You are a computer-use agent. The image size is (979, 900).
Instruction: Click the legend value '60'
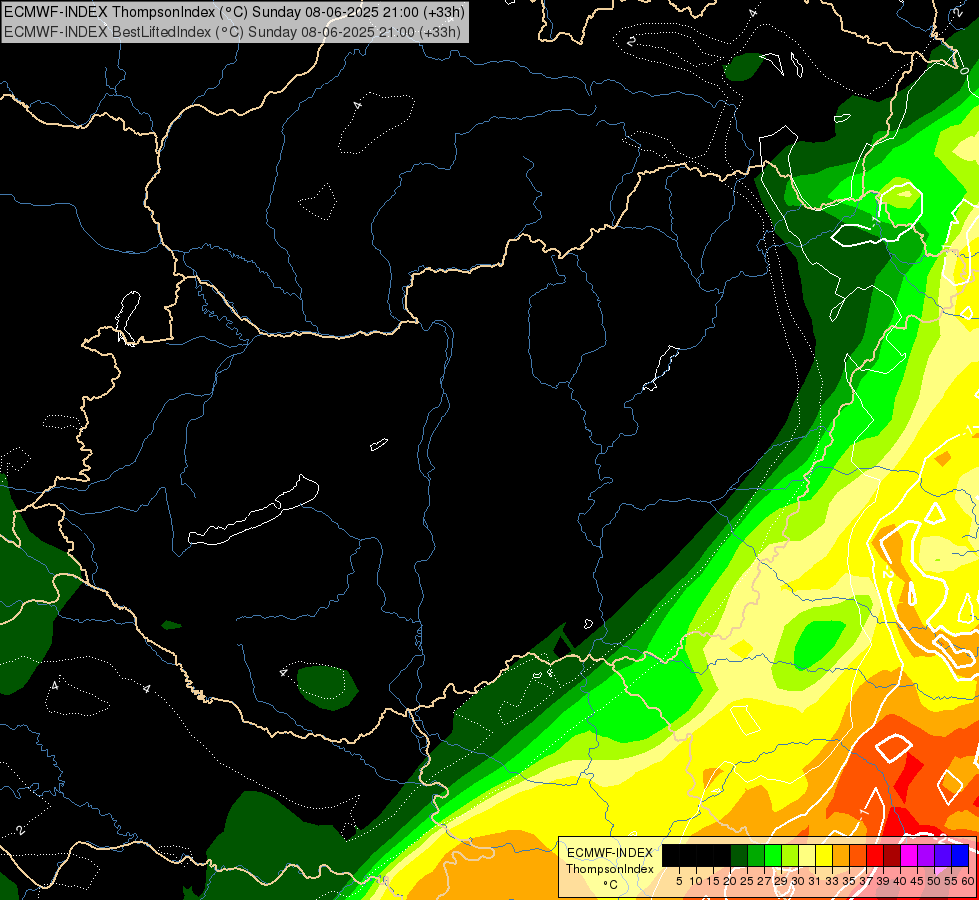968,881
